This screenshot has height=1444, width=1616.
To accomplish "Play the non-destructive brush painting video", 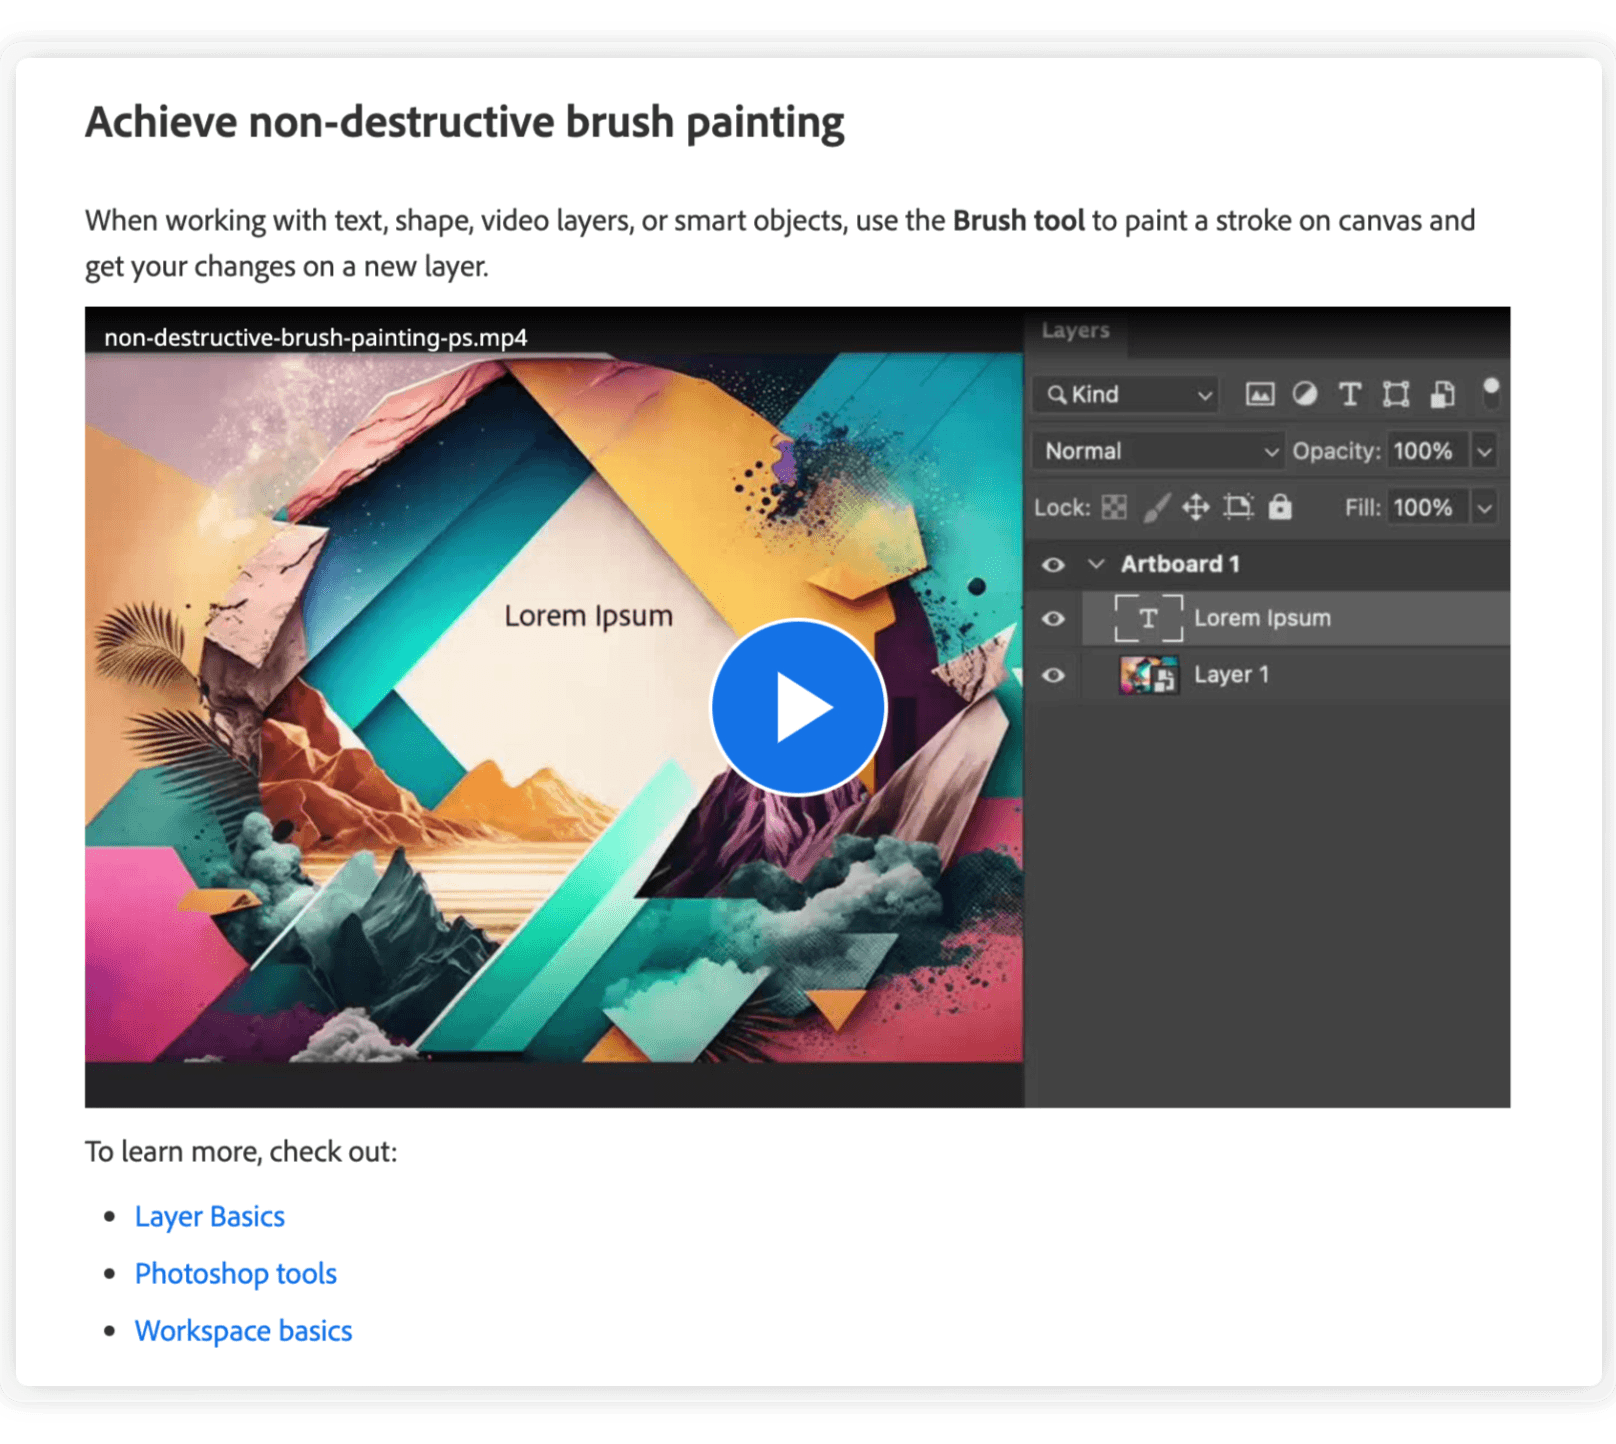I will pyautogui.click(x=798, y=707).
